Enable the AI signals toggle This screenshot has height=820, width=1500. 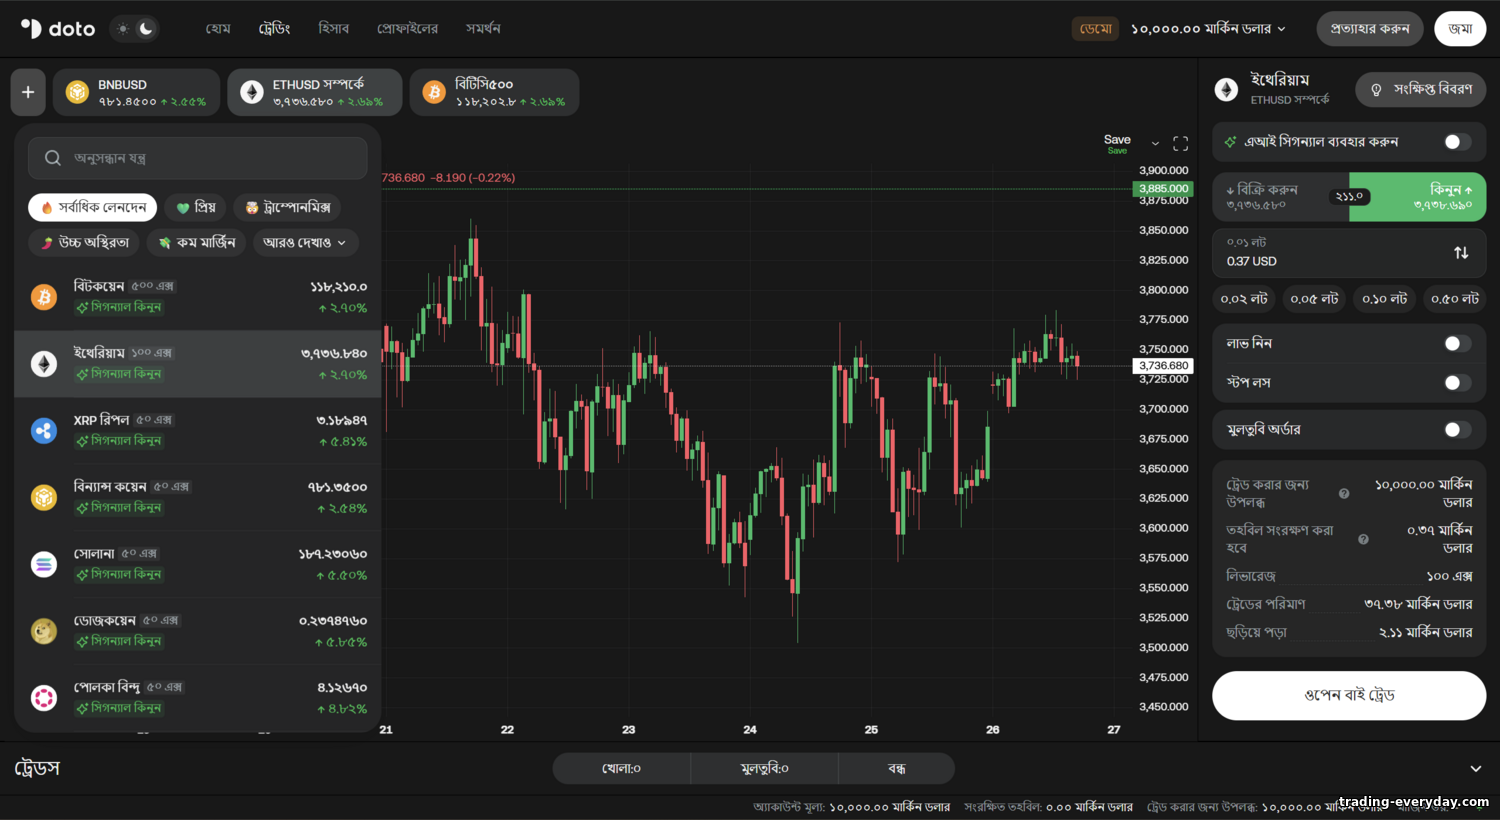pos(1457,142)
